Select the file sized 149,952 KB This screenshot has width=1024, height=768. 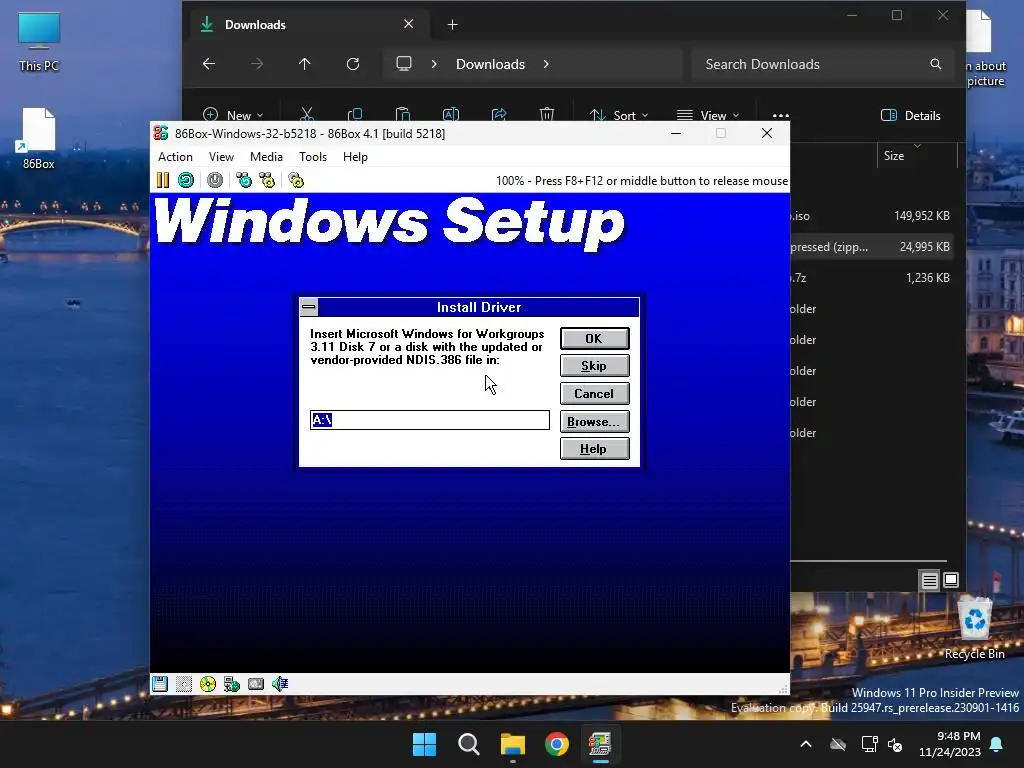click(871, 216)
